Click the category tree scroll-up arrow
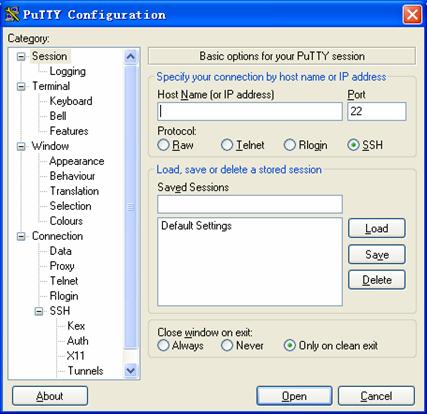The image size is (427, 414). point(130,57)
